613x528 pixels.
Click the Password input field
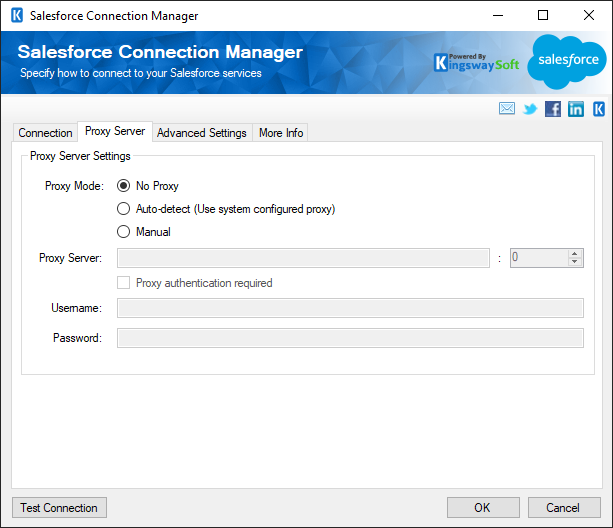(x=350, y=338)
